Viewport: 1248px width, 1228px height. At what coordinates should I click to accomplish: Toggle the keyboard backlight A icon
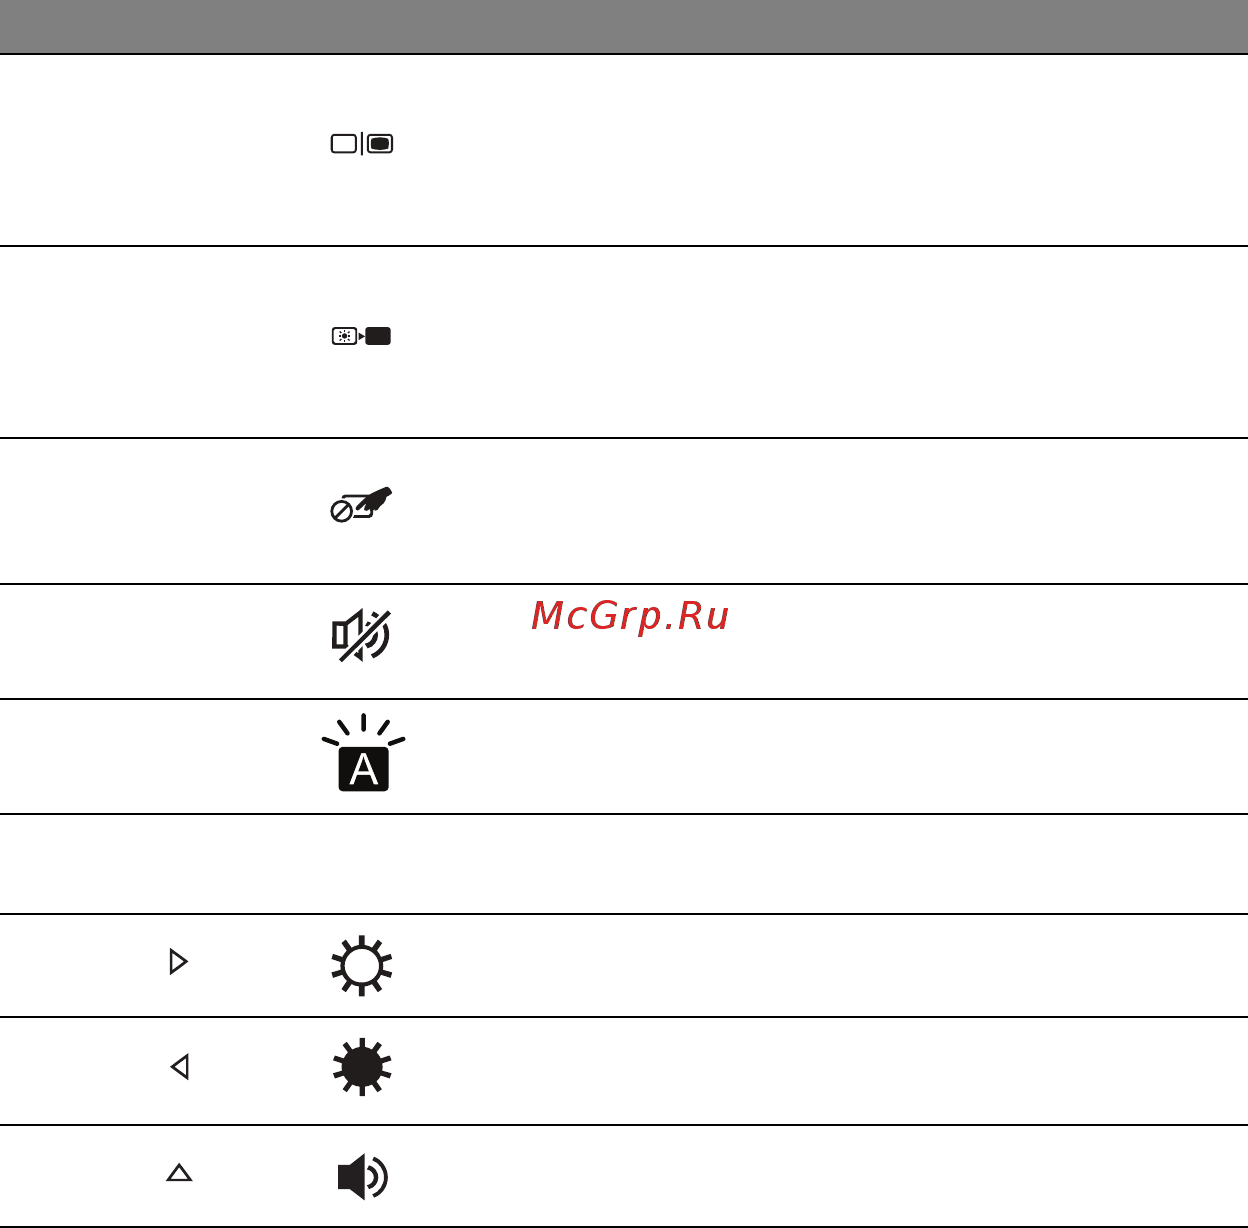click(x=363, y=753)
